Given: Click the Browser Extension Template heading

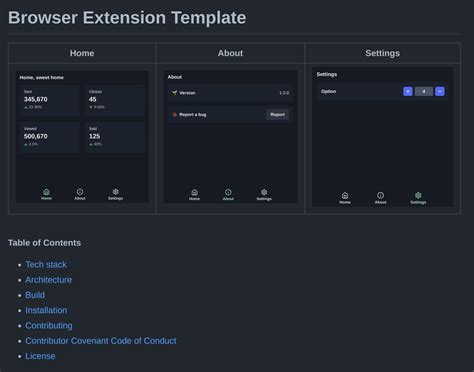Looking at the screenshot, I should [x=127, y=18].
